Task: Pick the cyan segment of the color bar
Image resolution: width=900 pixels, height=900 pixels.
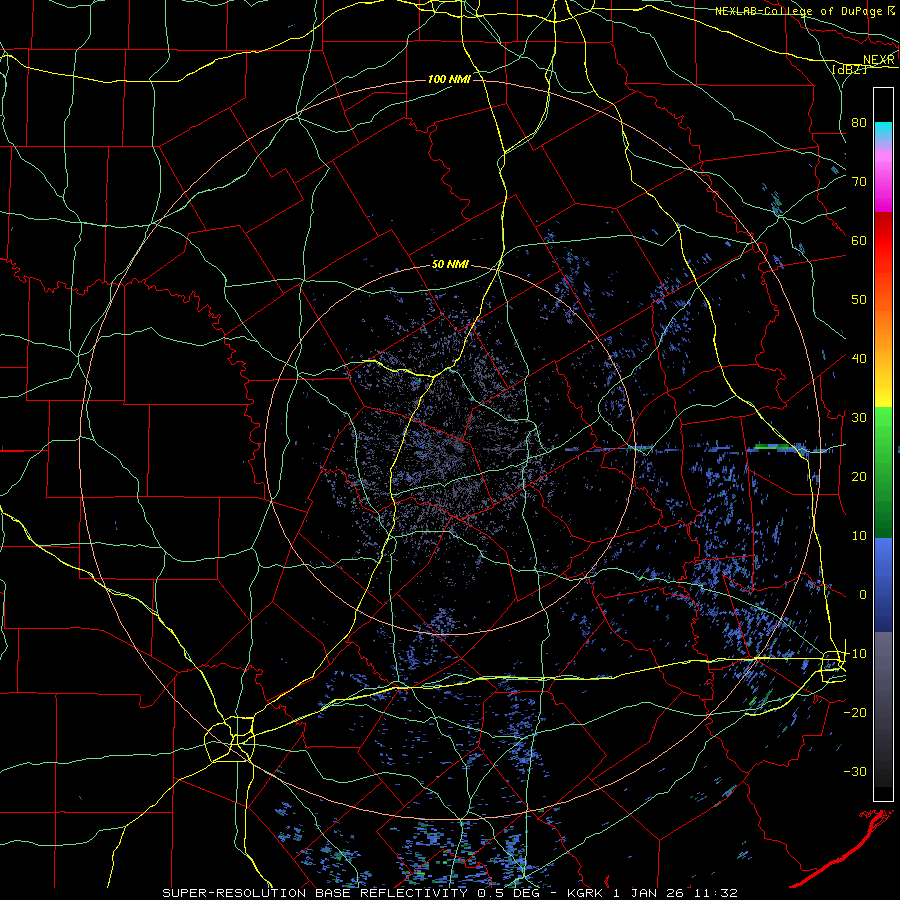Action: pos(883,132)
